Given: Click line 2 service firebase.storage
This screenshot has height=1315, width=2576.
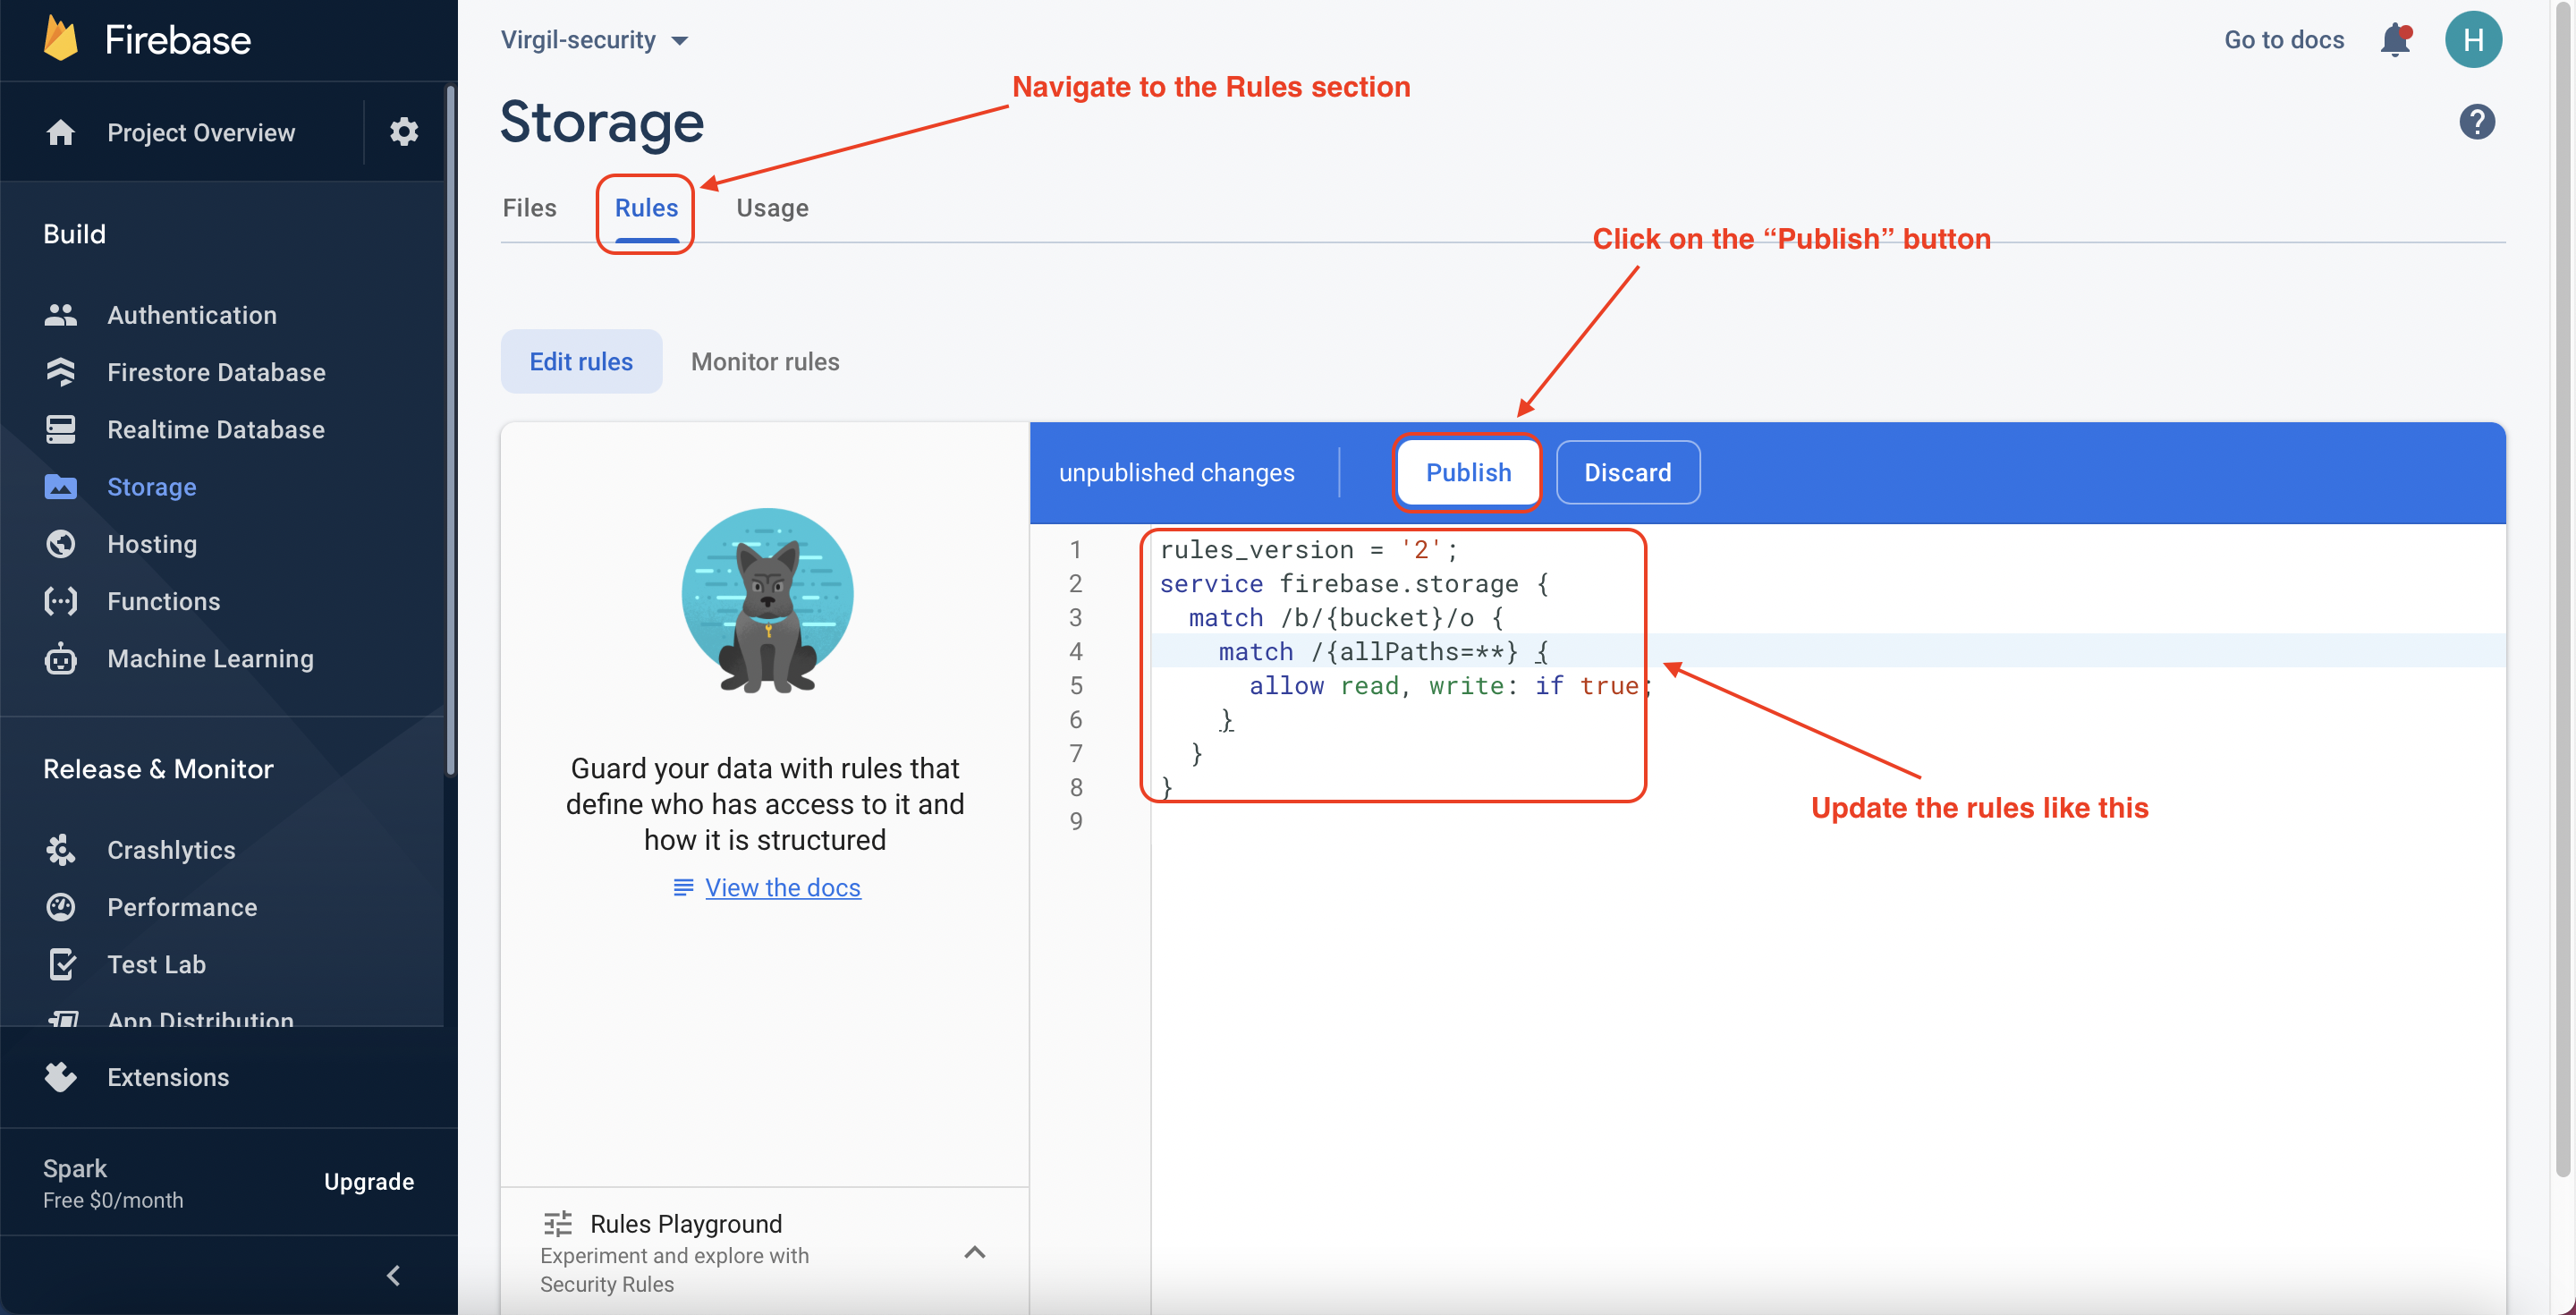Looking at the screenshot, I should 1354,583.
